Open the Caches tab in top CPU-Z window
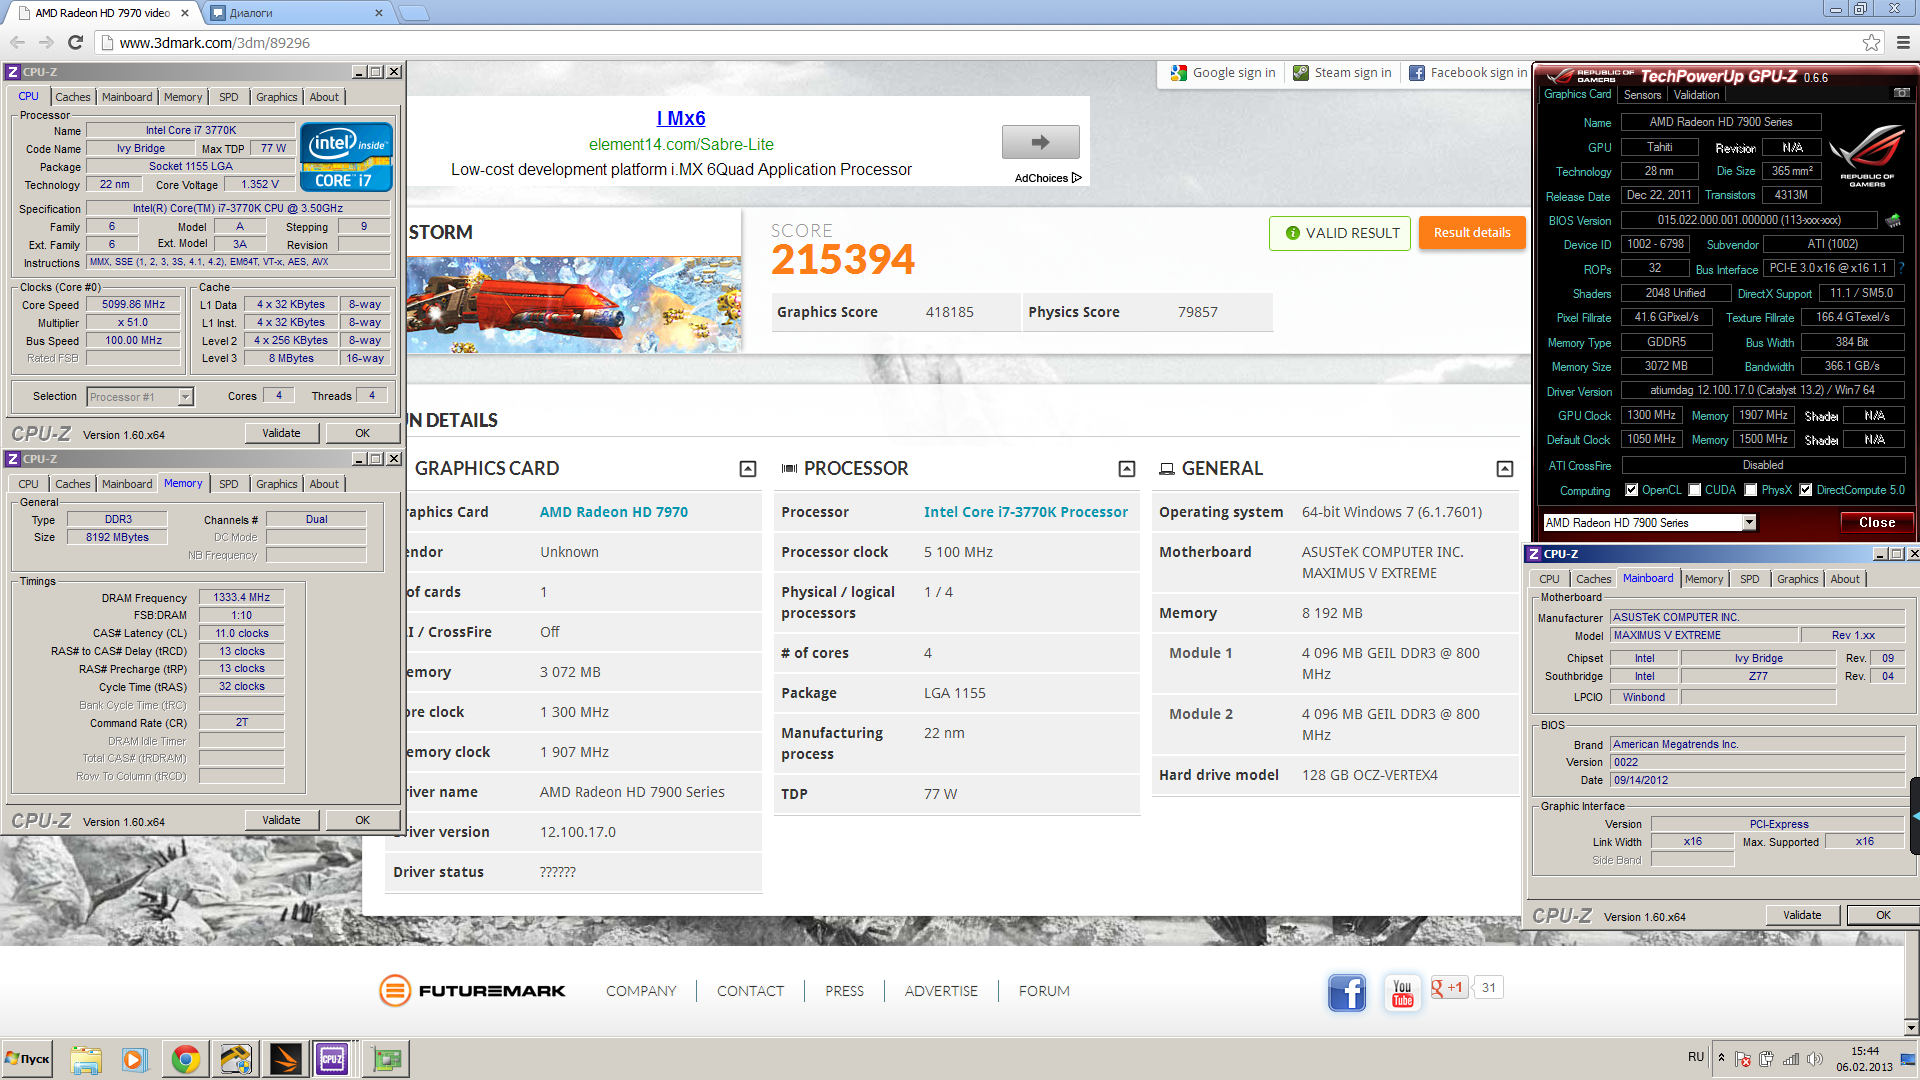1920x1080 pixels. [x=72, y=97]
